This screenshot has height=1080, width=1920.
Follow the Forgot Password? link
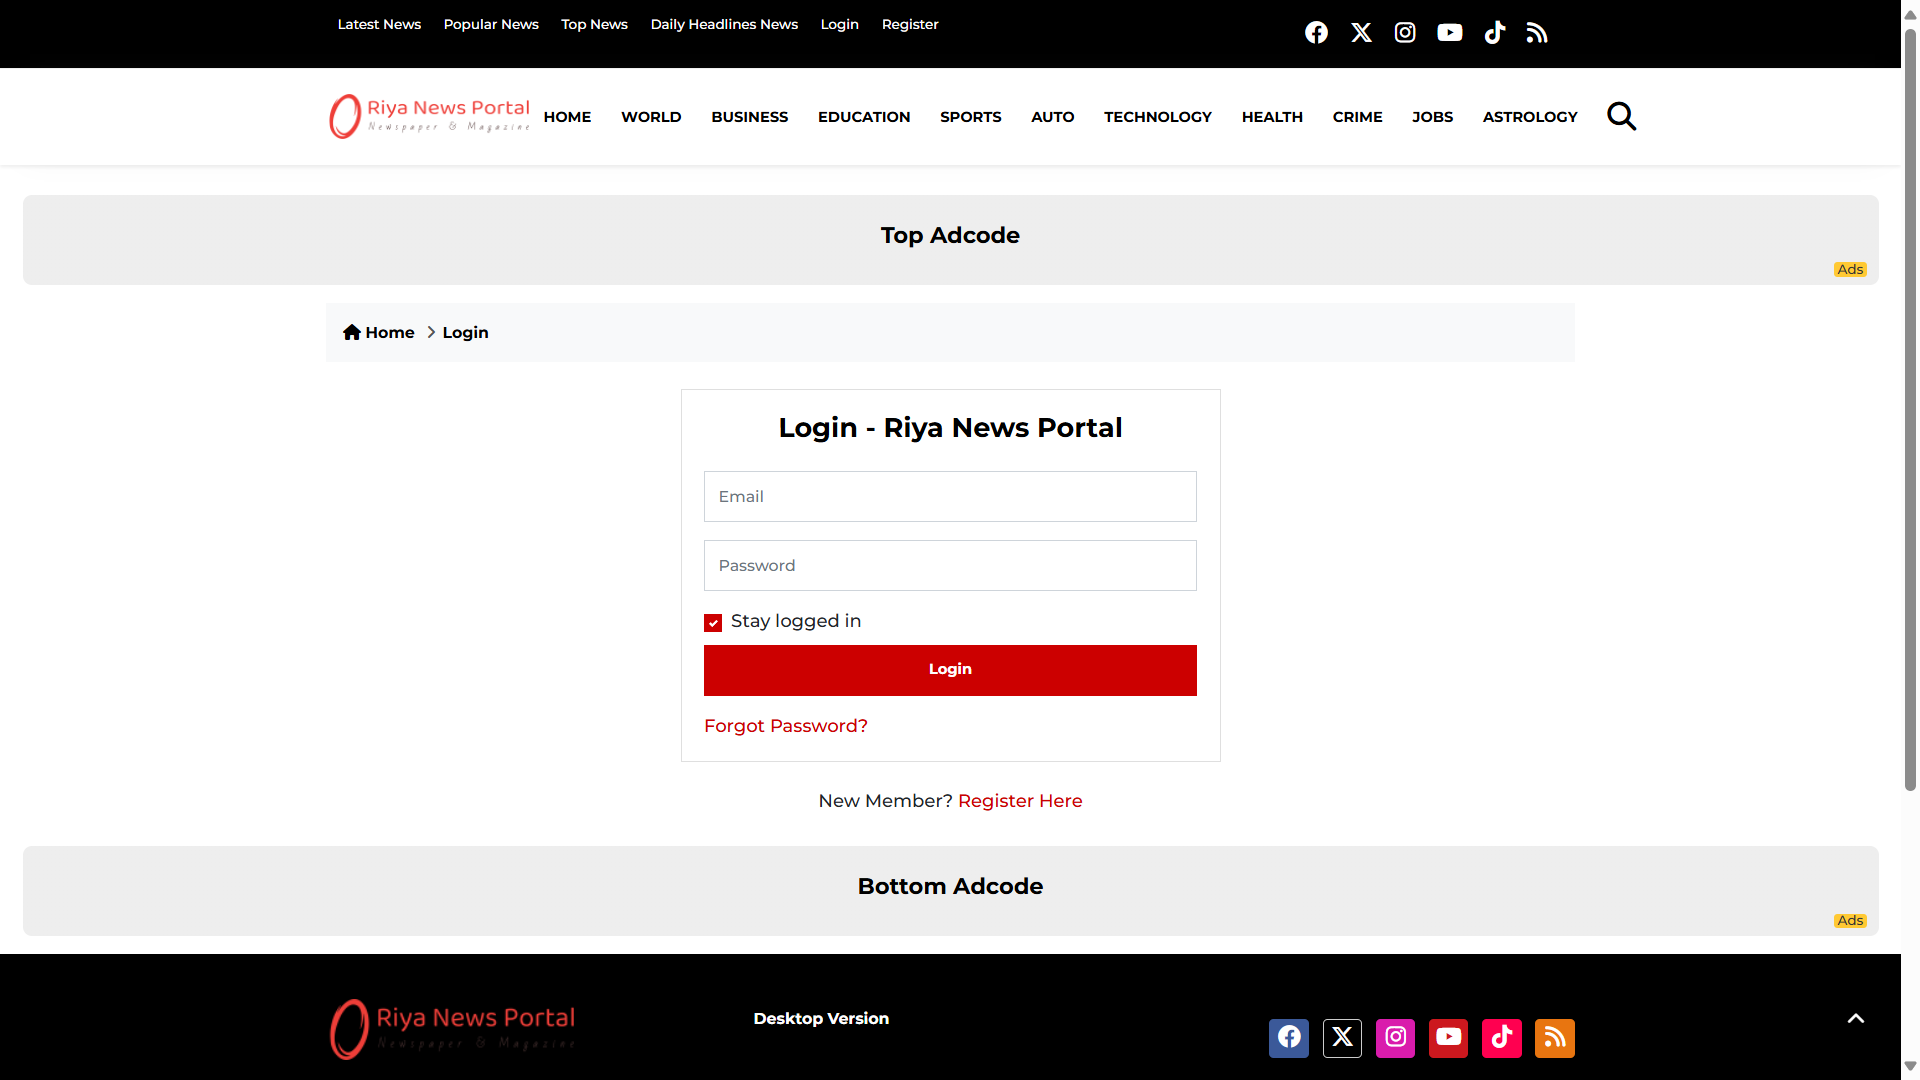click(785, 726)
